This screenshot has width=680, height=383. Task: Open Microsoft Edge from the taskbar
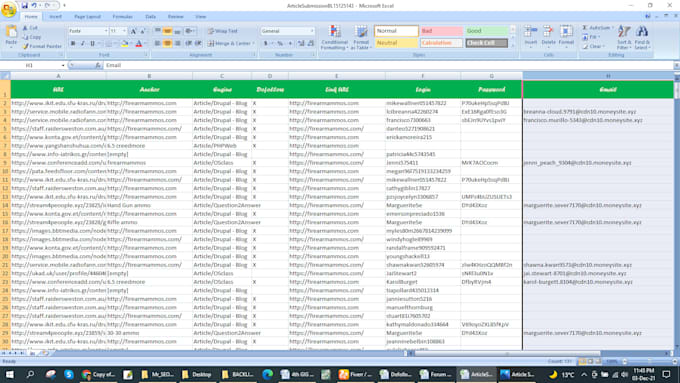tap(267, 374)
